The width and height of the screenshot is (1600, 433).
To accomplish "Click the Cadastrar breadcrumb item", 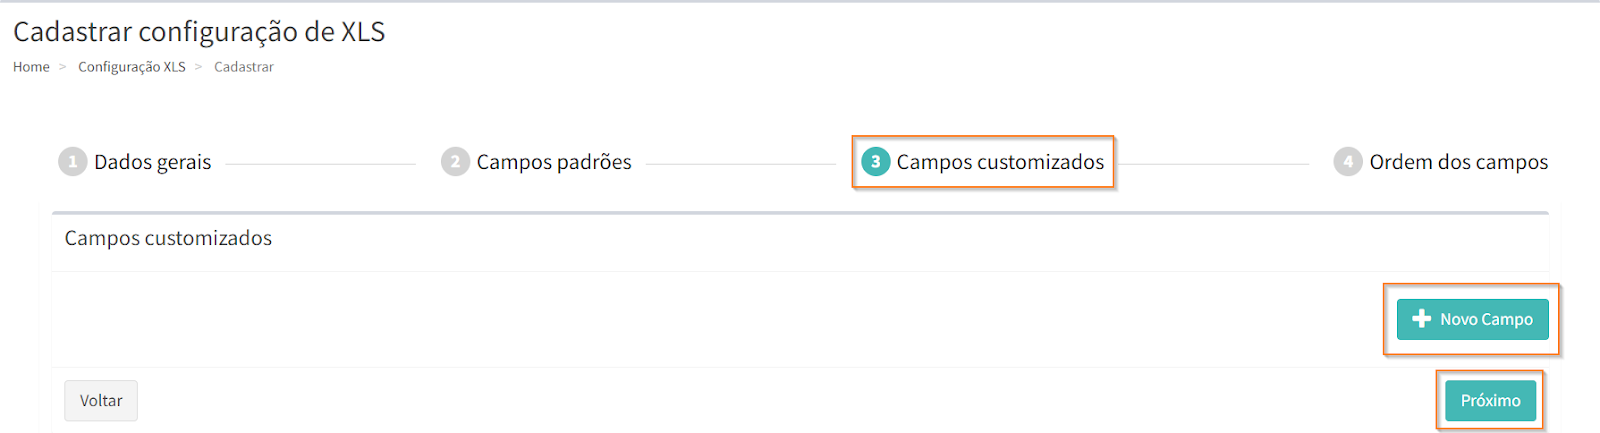I will coord(244,67).
